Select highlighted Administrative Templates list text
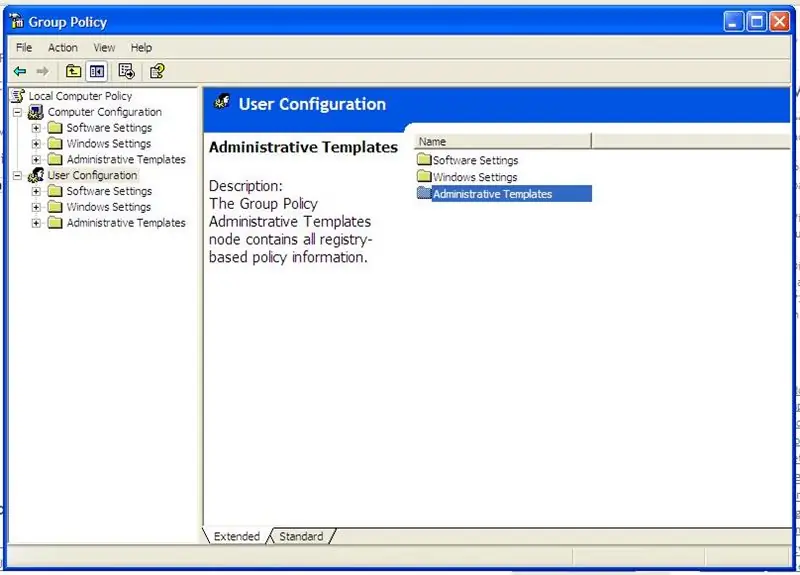The width and height of the screenshot is (800, 575). click(492, 194)
